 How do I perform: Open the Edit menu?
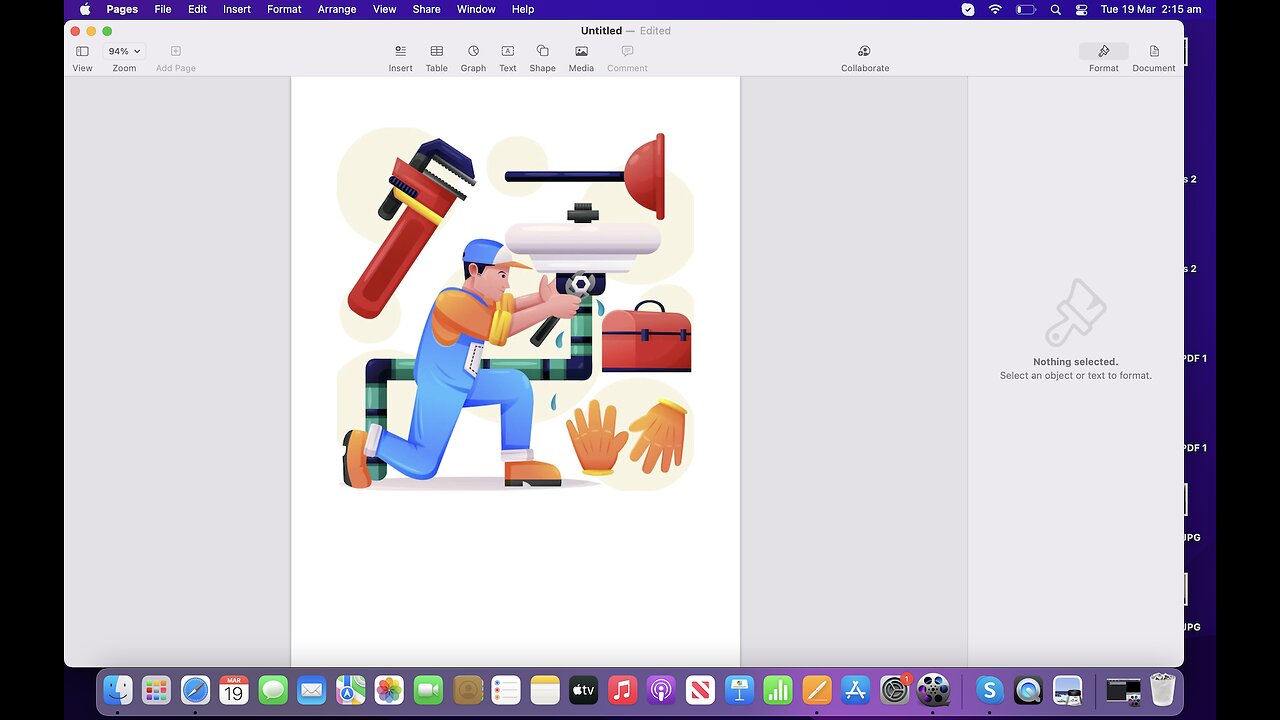pyautogui.click(x=198, y=9)
